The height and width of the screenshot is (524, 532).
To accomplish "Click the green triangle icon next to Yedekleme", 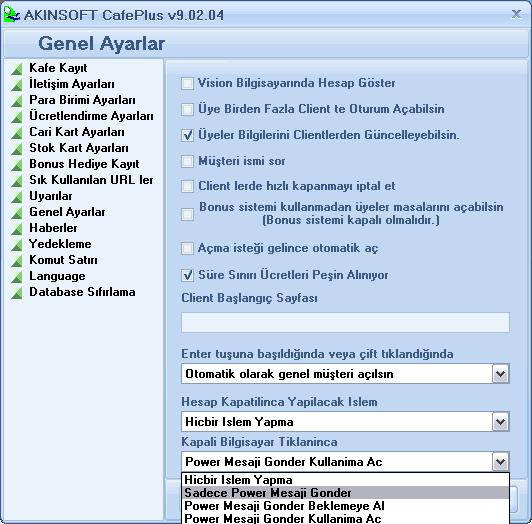I will [x=17, y=245].
